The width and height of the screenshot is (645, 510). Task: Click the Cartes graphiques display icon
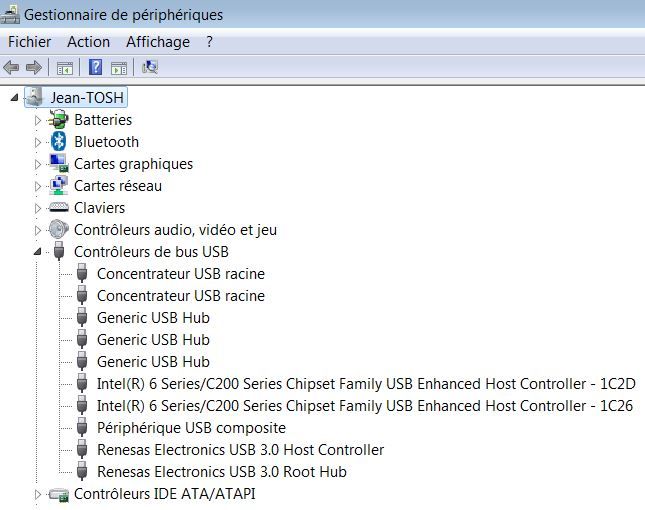[58, 163]
